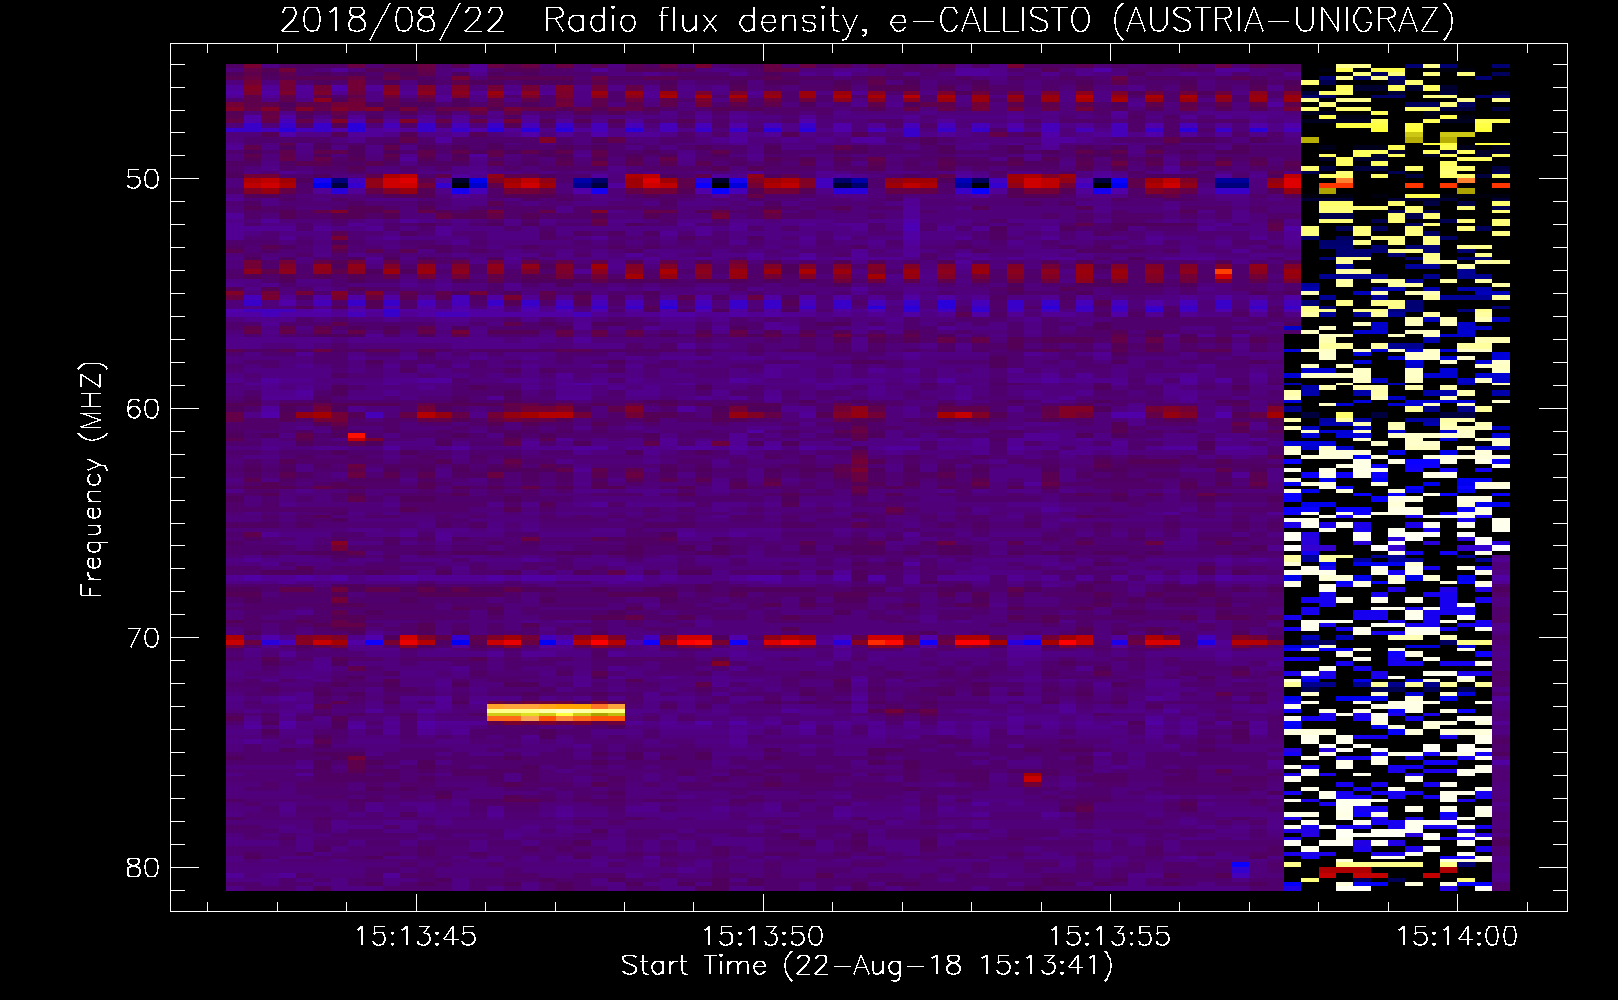Viewport: 1618px width, 1000px height.
Task: Click the bright yellow burst near 73 MHz
Action: tap(556, 713)
